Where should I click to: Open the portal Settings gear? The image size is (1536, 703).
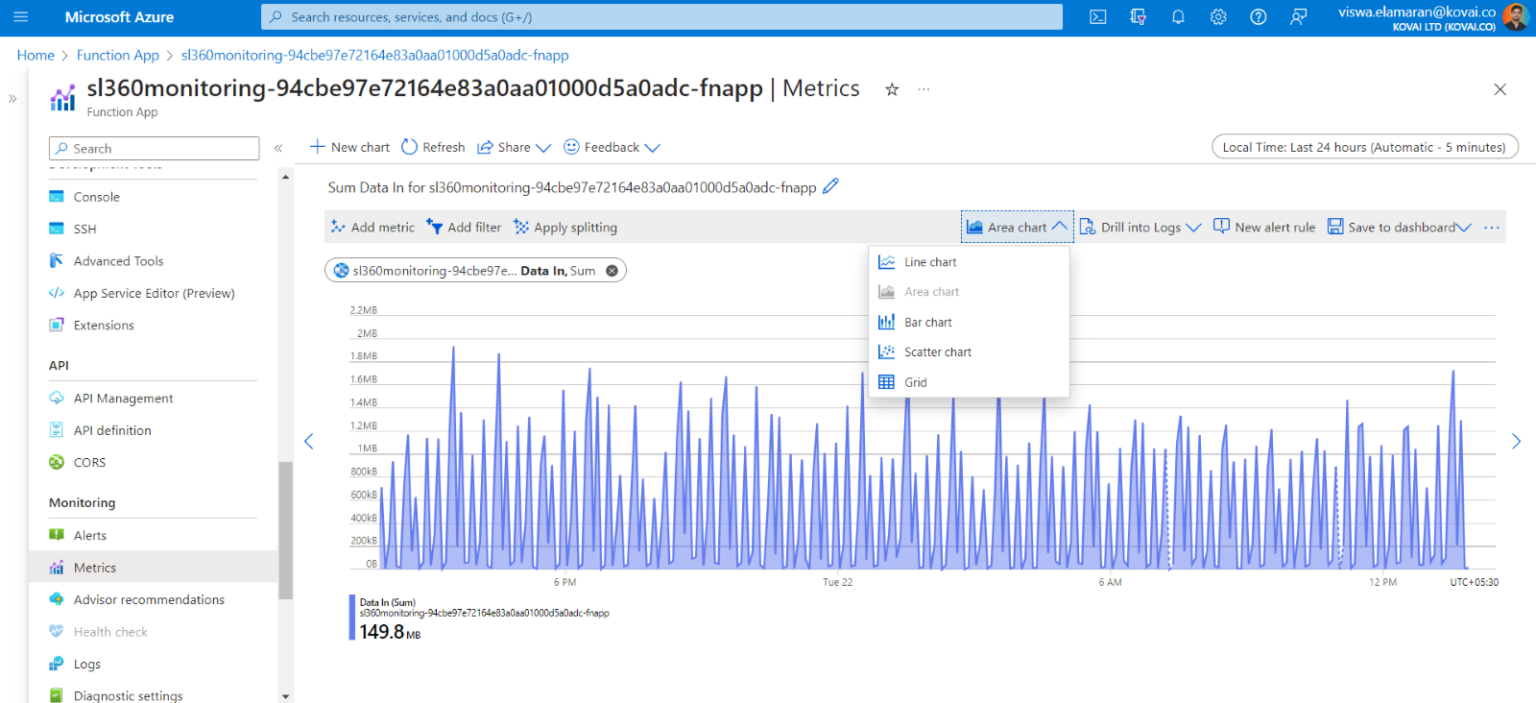(x=1218, y=16)
